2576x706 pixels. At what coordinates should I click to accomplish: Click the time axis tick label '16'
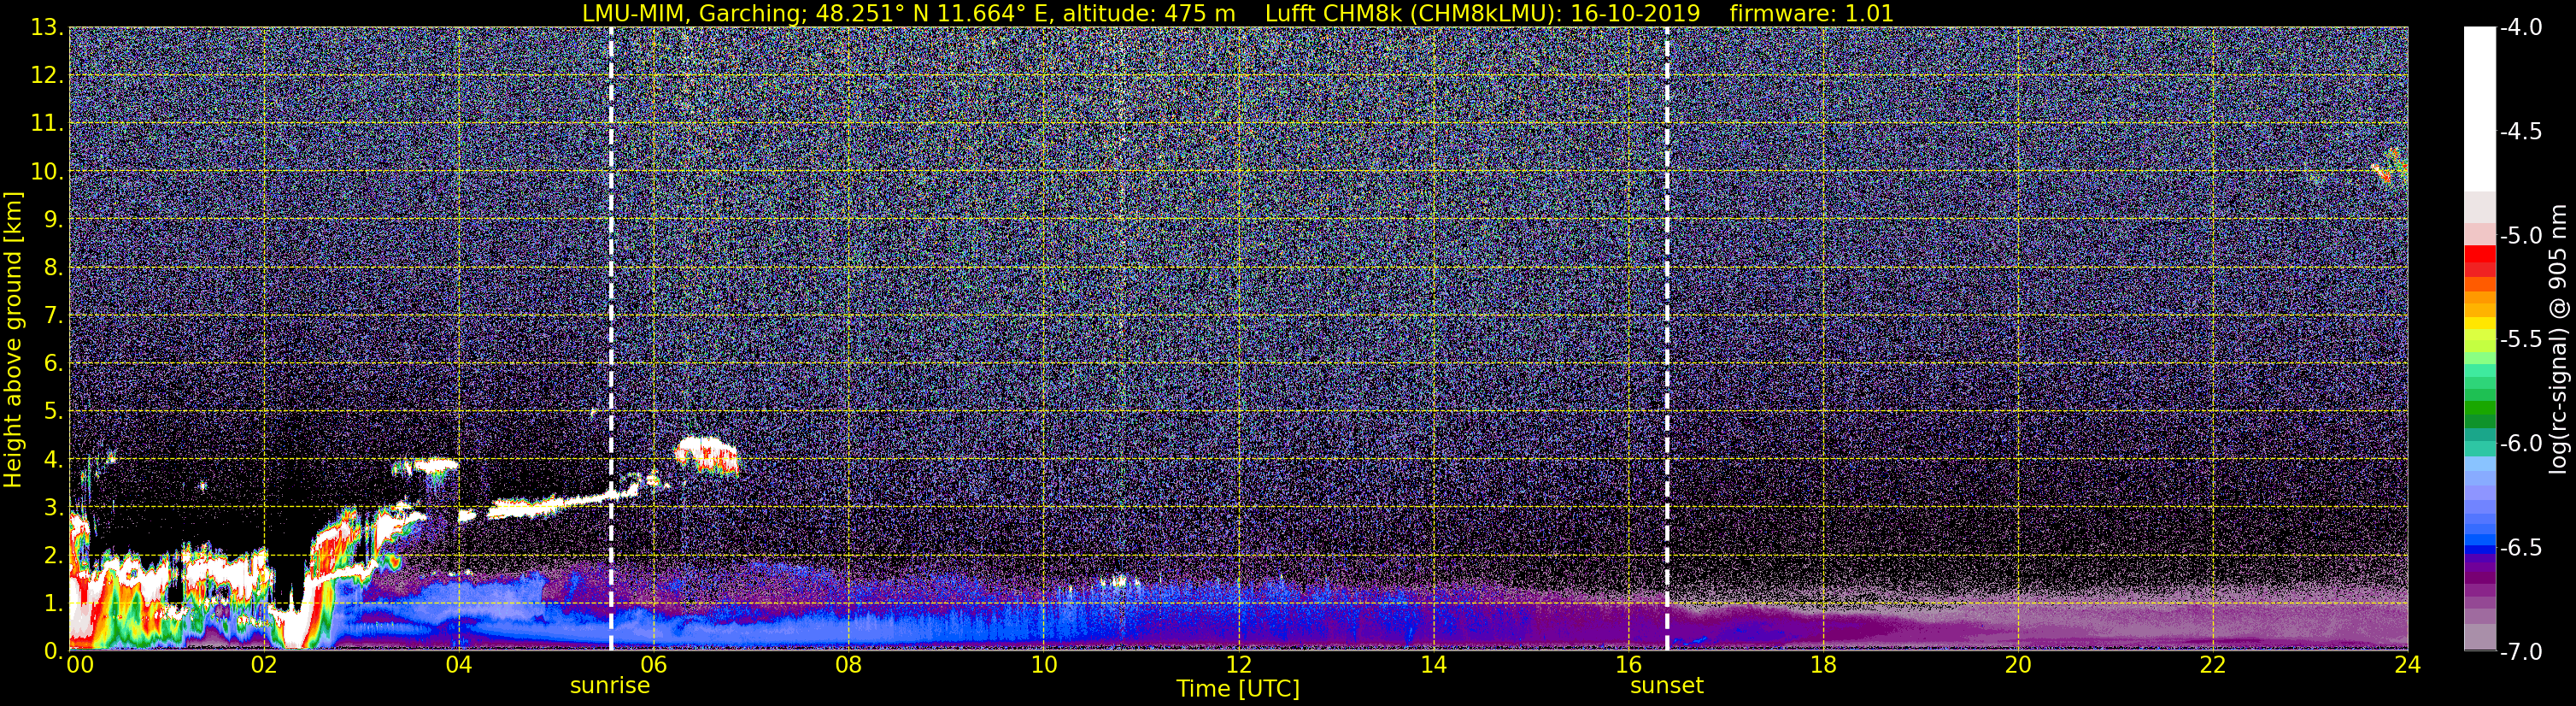1629,665
